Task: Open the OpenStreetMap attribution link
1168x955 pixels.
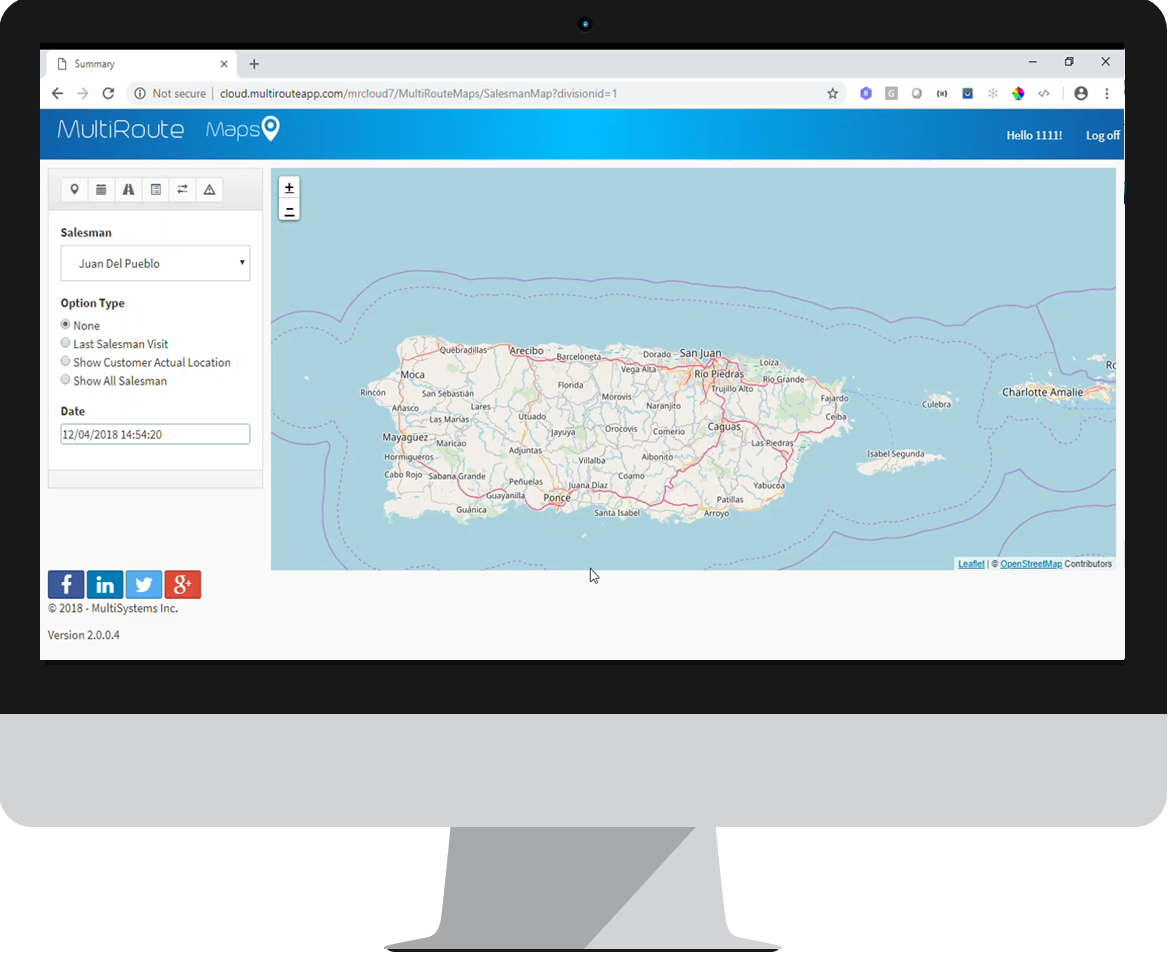Action: [1031, 563]
